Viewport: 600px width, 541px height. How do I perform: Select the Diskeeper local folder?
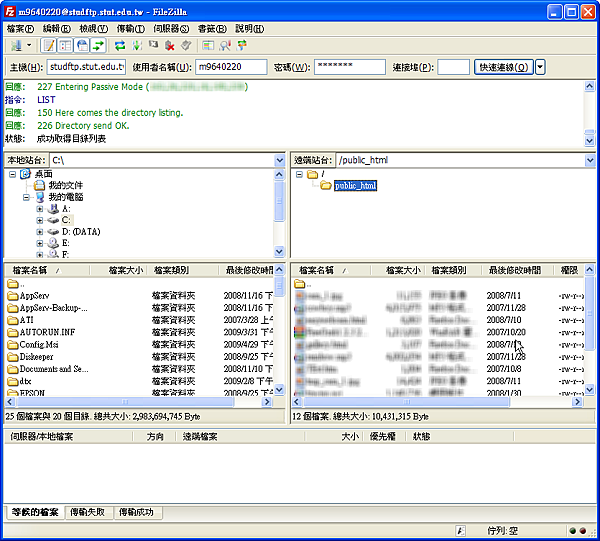tap(36, 357)
